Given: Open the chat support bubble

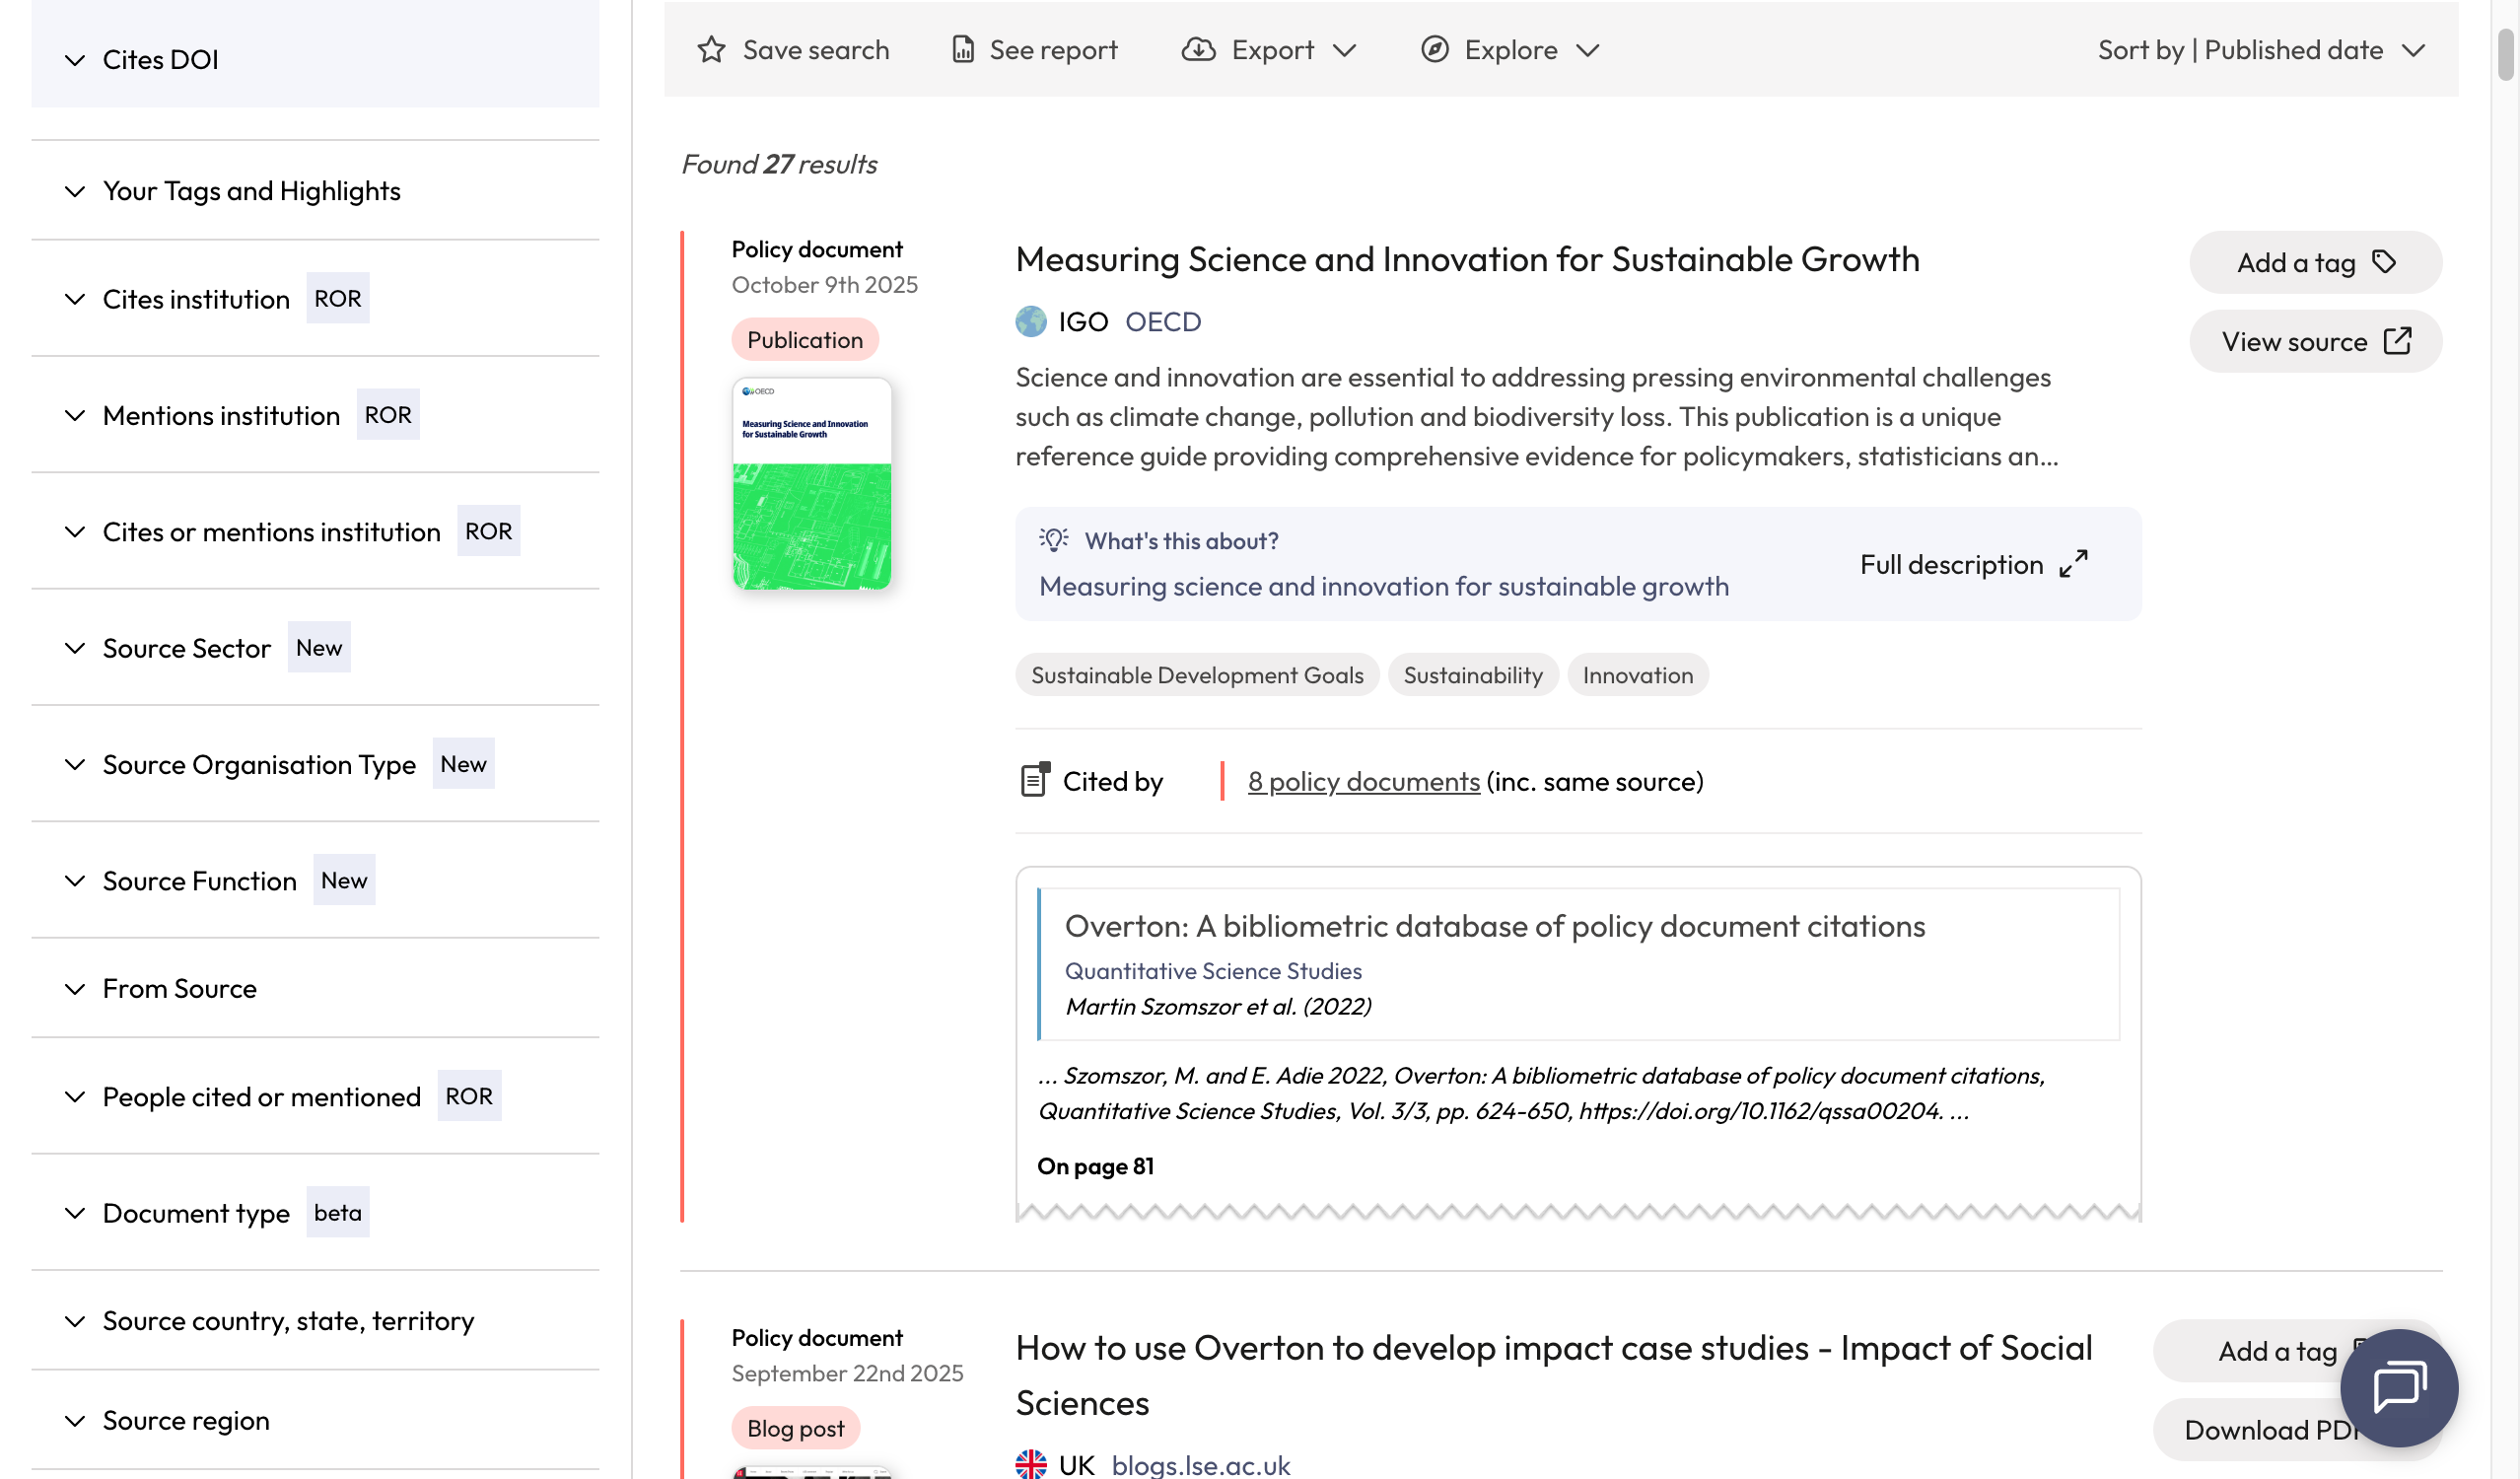Looking at the screenshot, I should (2399, 1387).
